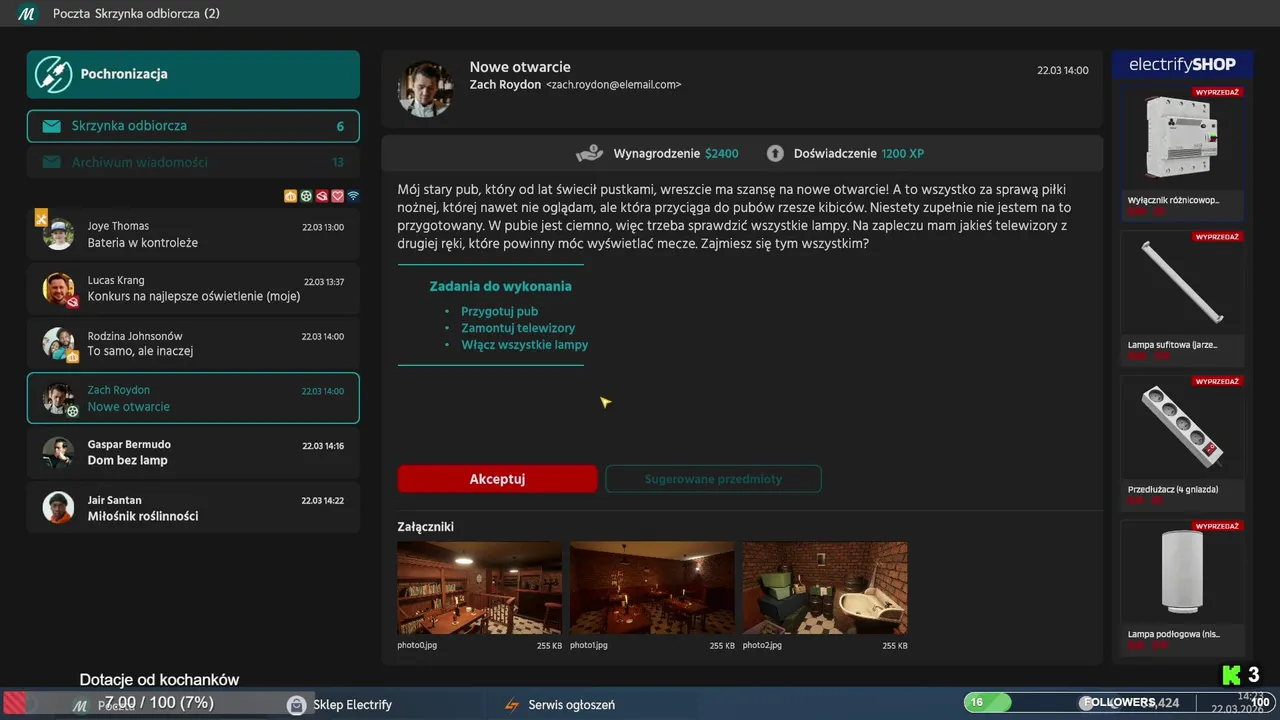Click the Doświadczenie arrow-up icon
The image size is (1280, 720).
(775, 154)
